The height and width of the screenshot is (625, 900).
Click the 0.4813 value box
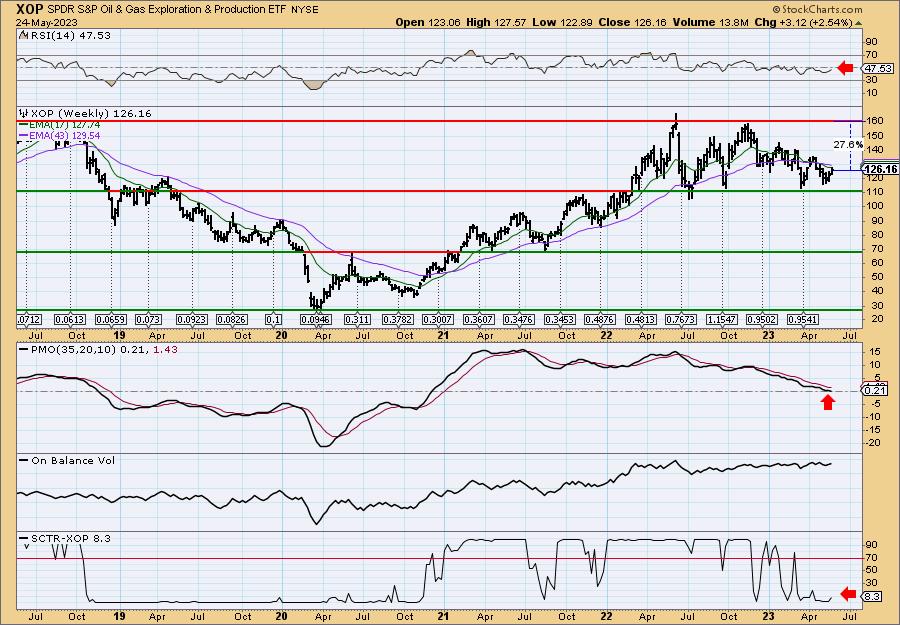[641, 319]
